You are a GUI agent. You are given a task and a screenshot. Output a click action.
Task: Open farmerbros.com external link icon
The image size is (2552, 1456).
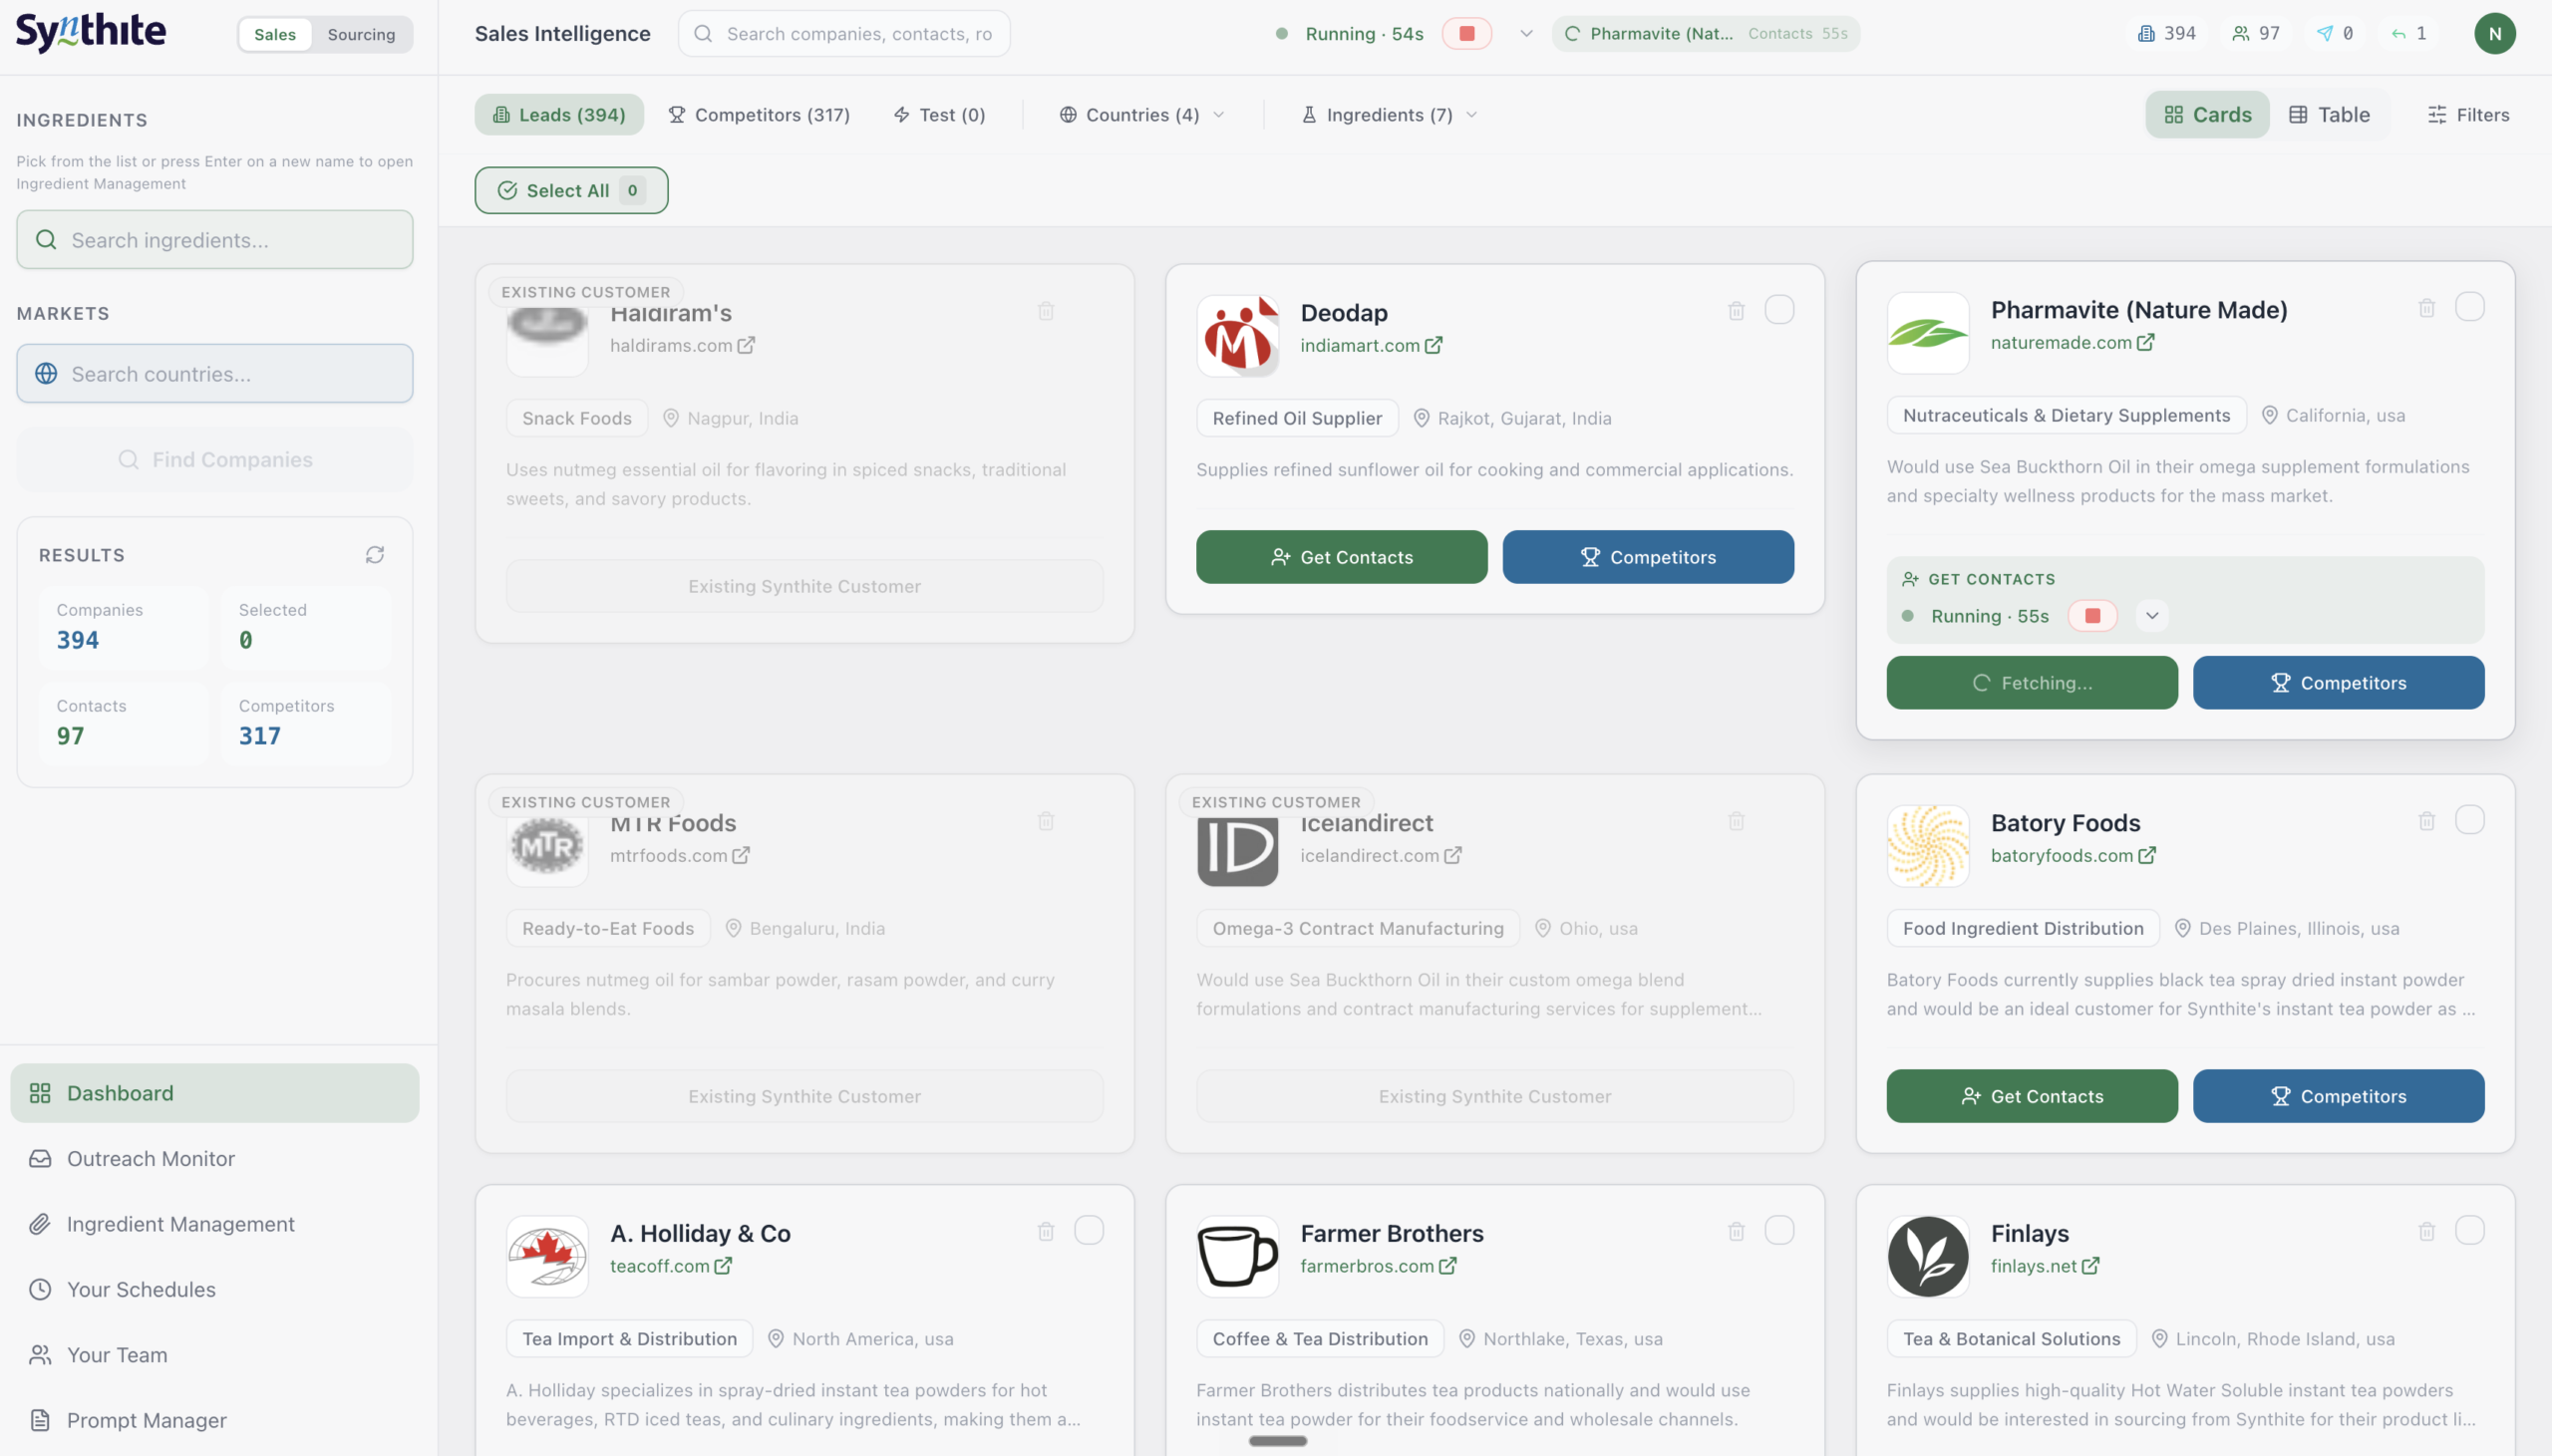click(1448, 1265)
